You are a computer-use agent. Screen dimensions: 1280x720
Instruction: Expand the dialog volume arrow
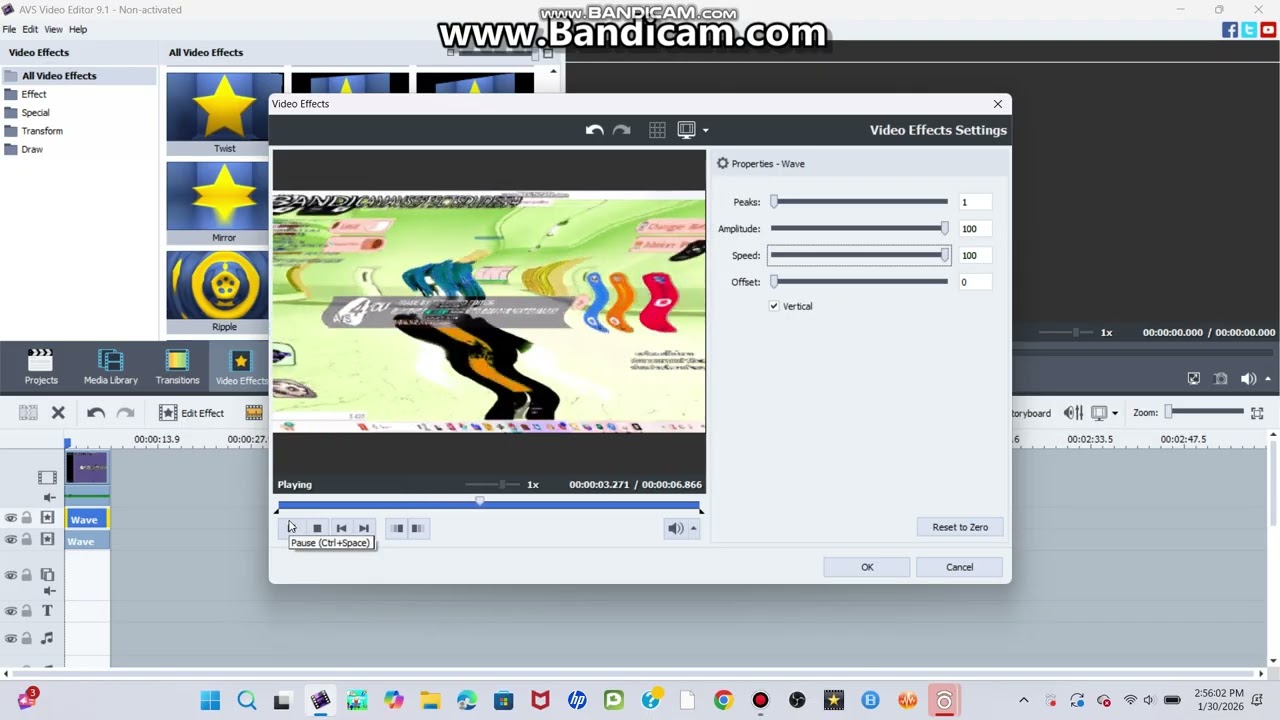(693, 528)
